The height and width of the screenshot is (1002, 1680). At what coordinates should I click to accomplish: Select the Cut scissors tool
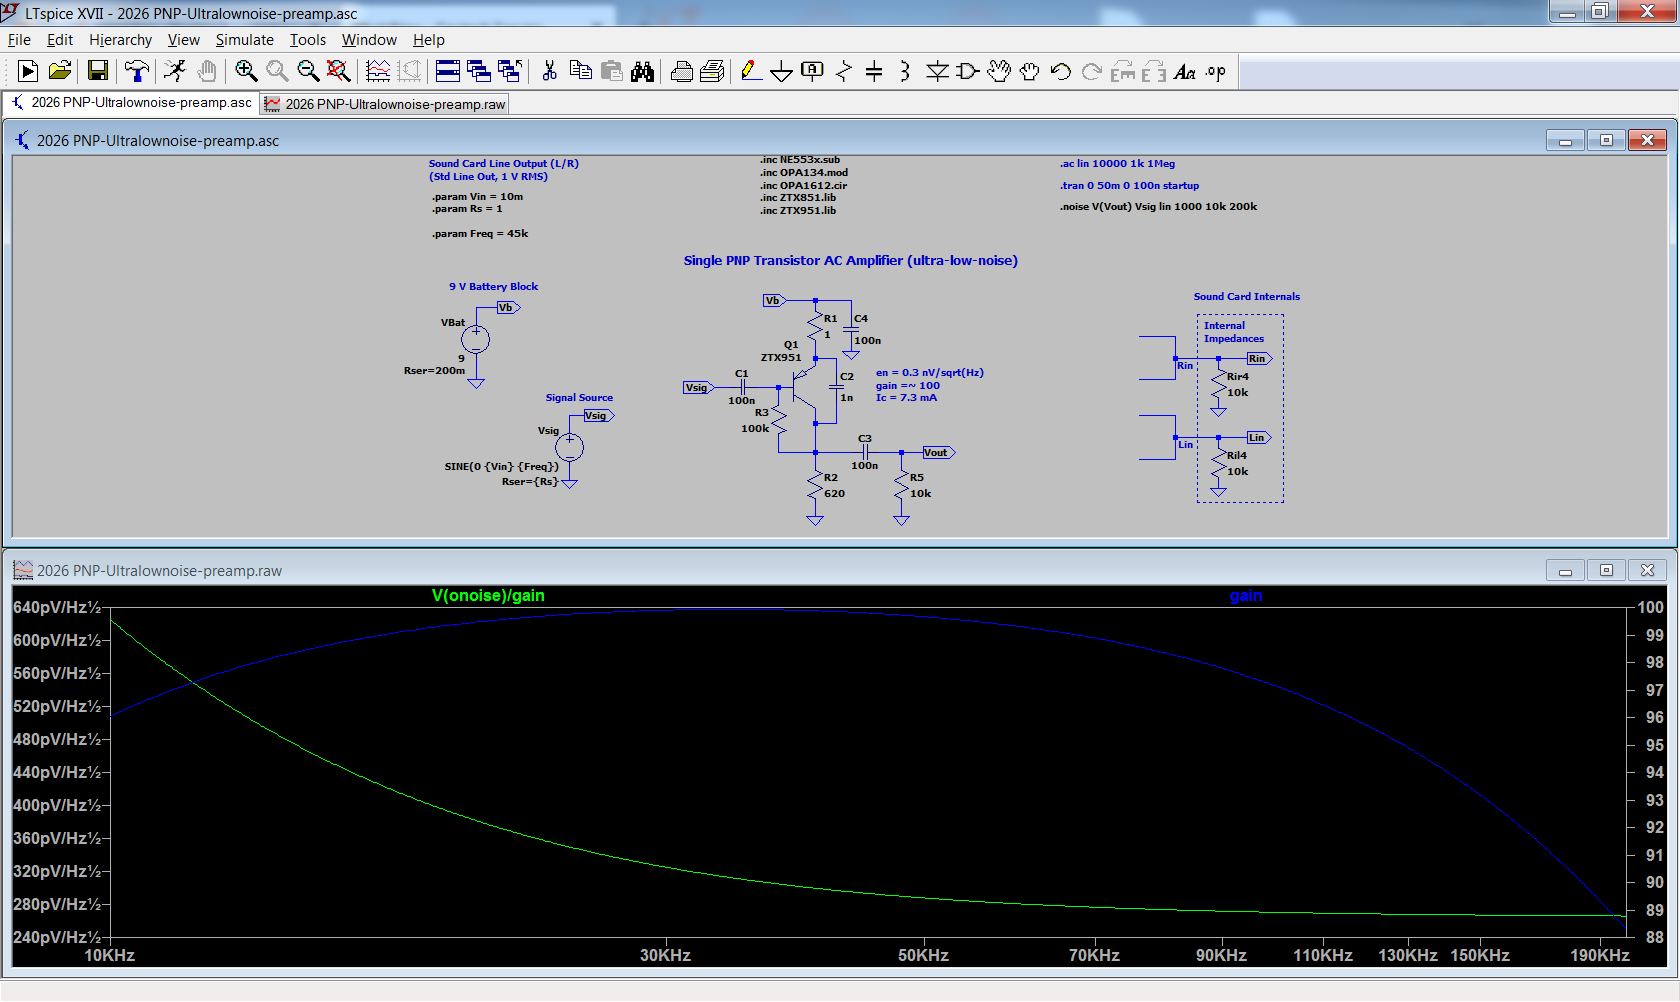pos(549,71)
